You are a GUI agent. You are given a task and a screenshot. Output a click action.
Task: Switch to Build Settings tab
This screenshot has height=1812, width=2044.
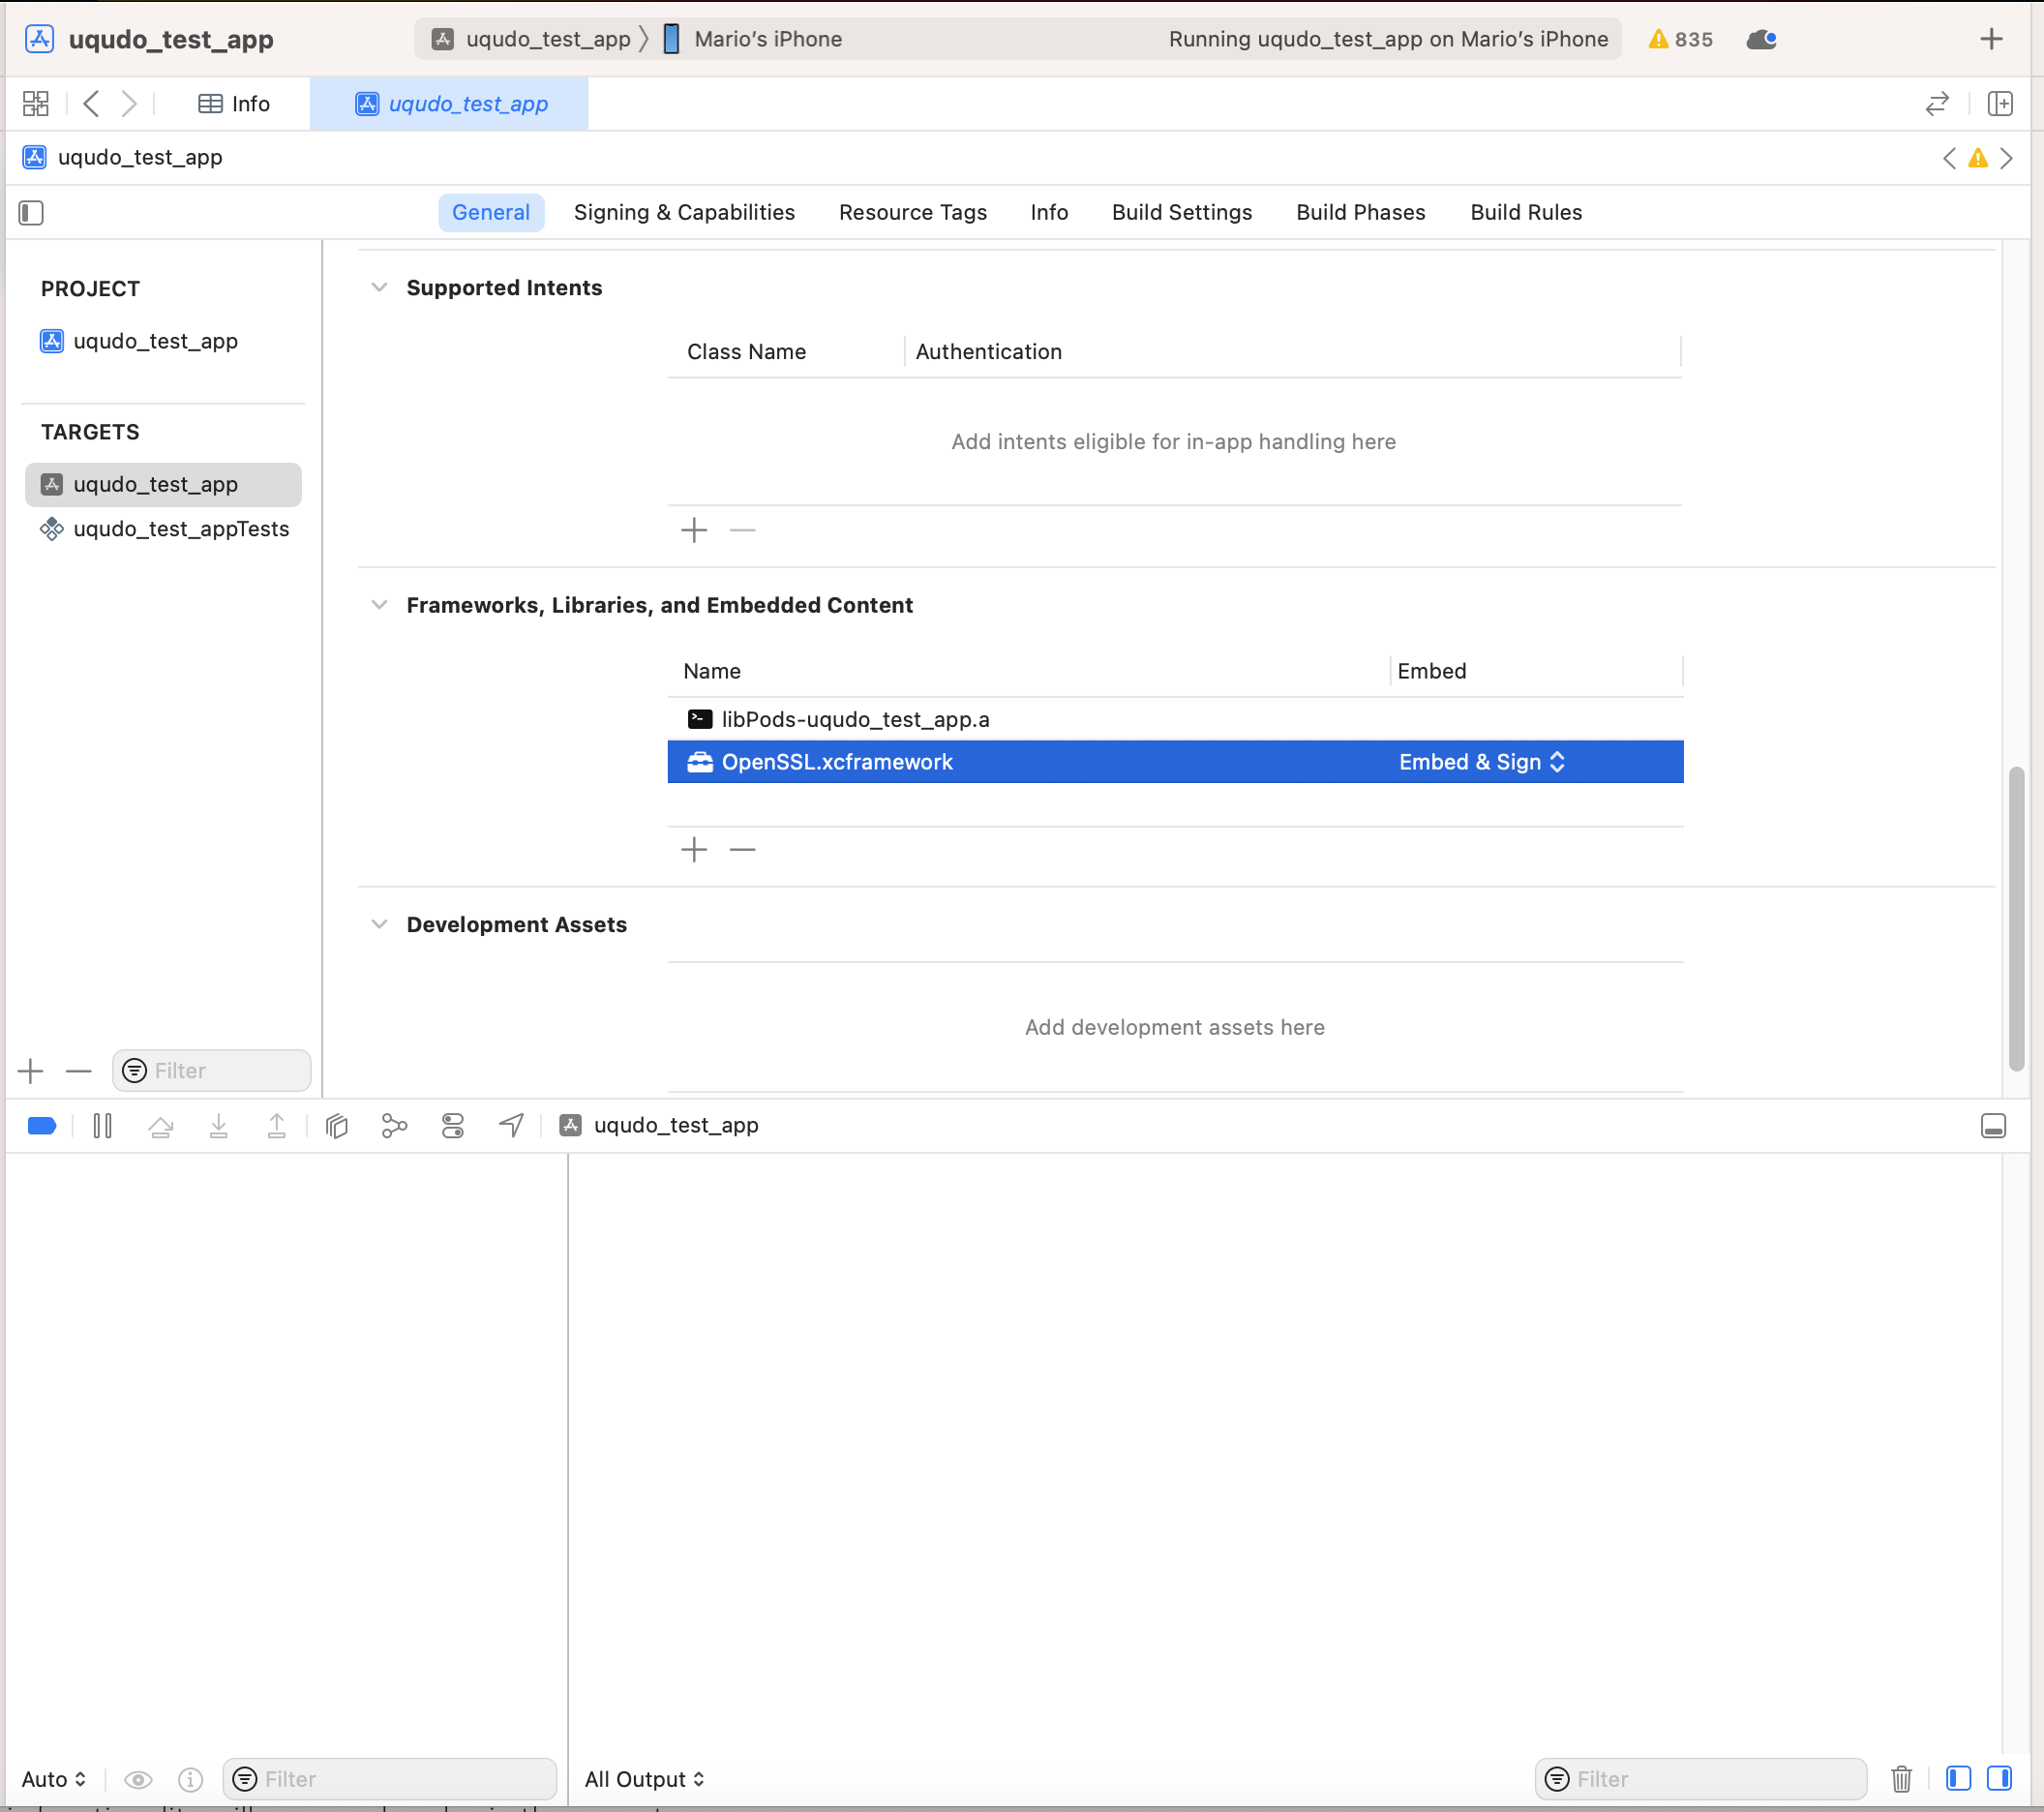pyautogui.click(x=1181, y=213)
